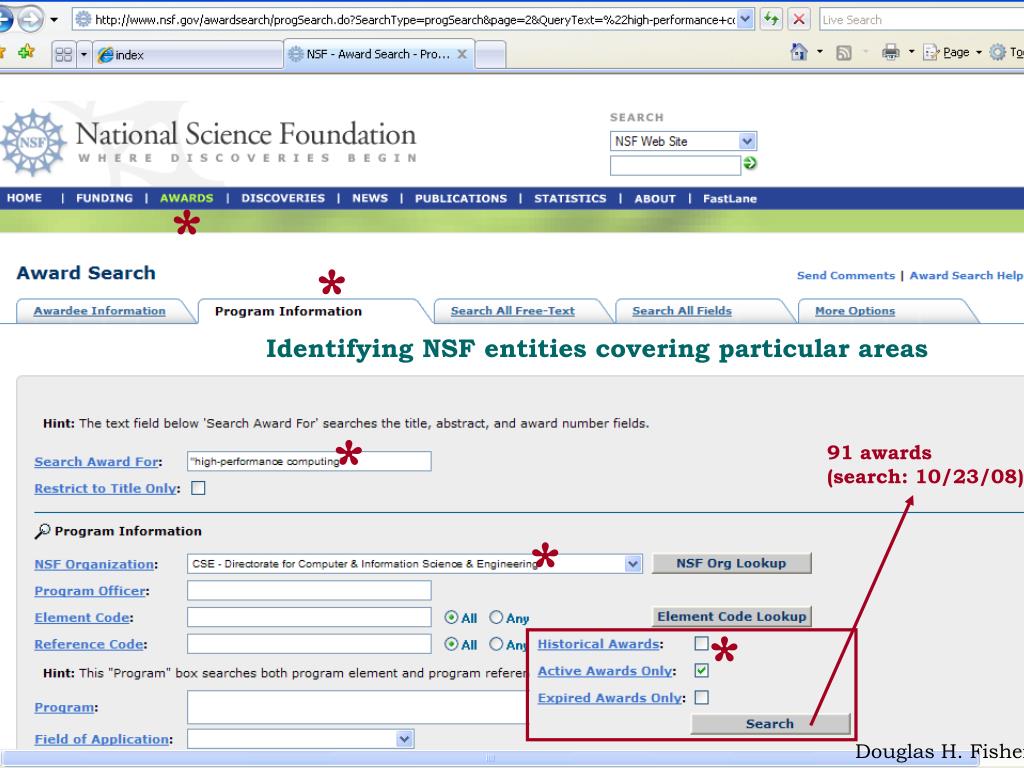Click the Tools gear icon
The width and height of the screenshot is (1024, 768).
pyautogui.click(x=997, y=52)
